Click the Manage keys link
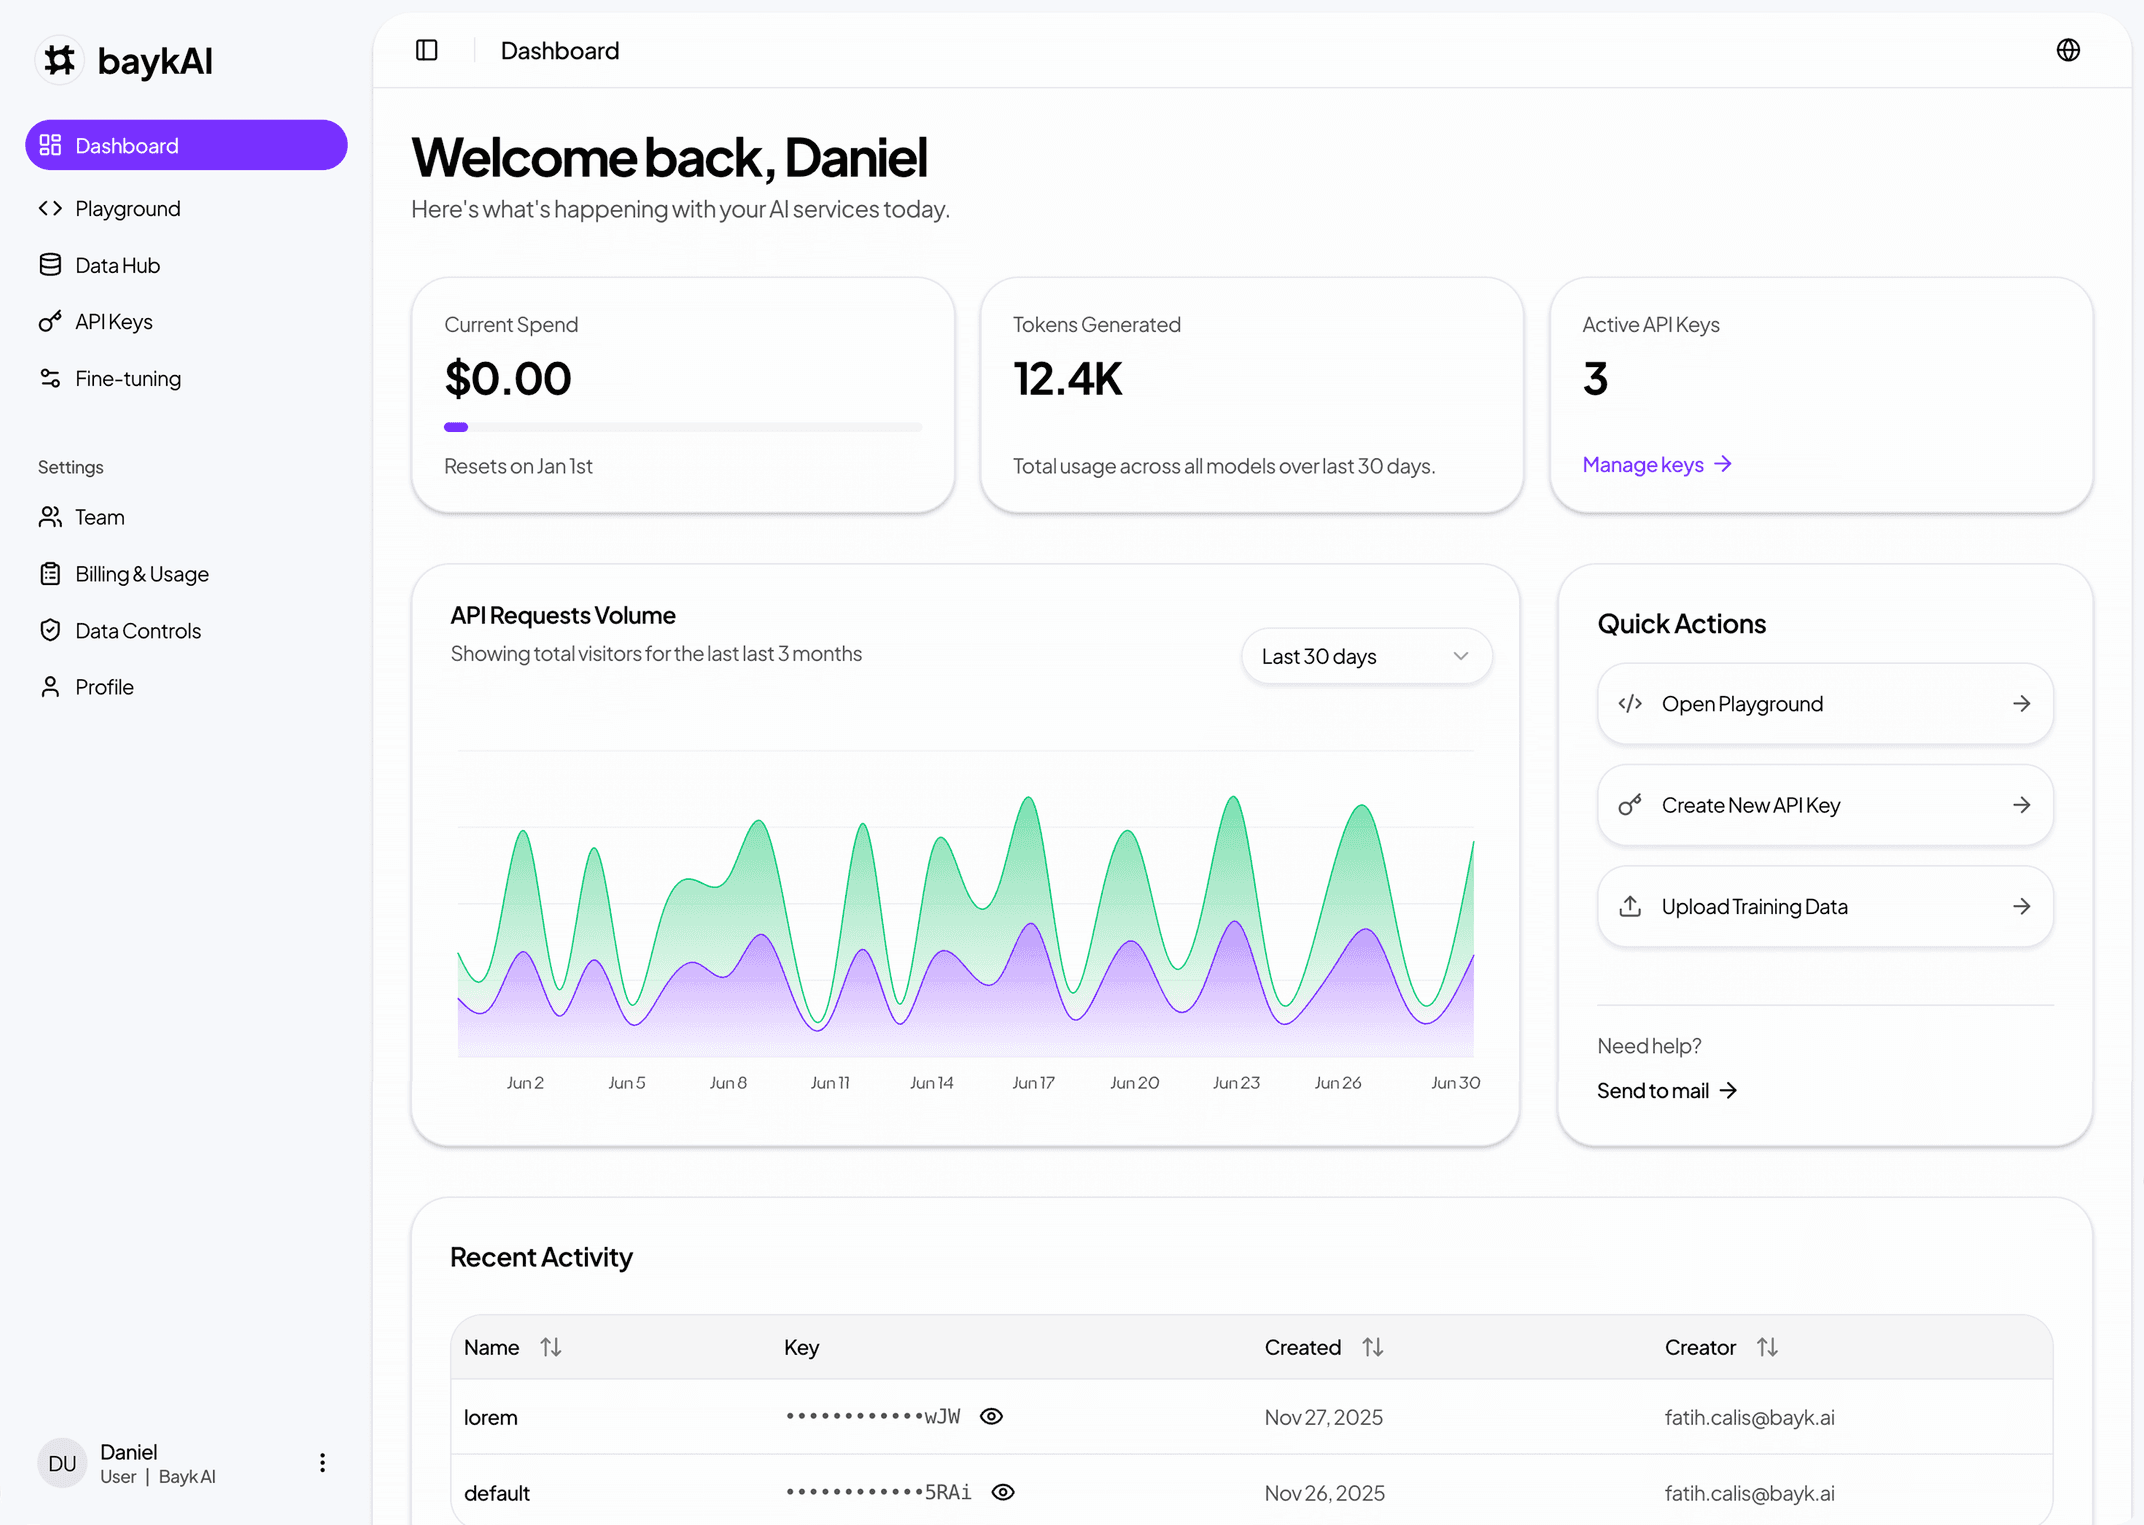This screenshot has width=2144, height=1525. click(x=1657, y=465)
